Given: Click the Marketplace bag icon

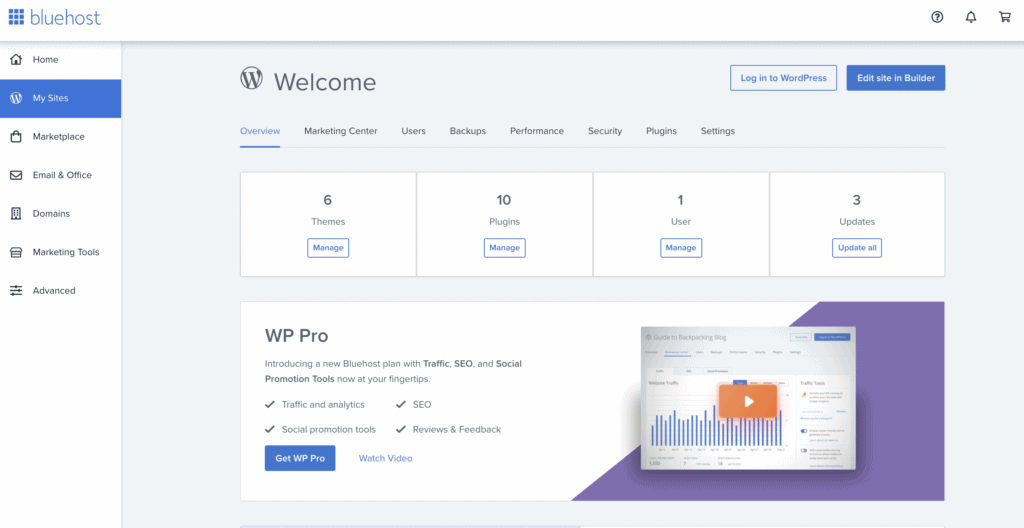Looking at the screenshot, I should click(x=16, y=137).
